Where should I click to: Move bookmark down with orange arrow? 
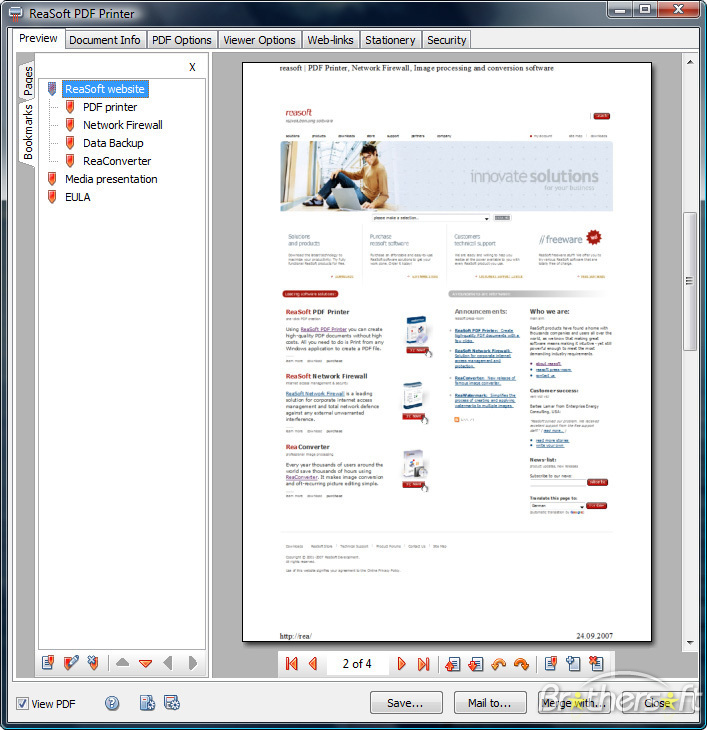pyautogui.click(x=146, y=663)
